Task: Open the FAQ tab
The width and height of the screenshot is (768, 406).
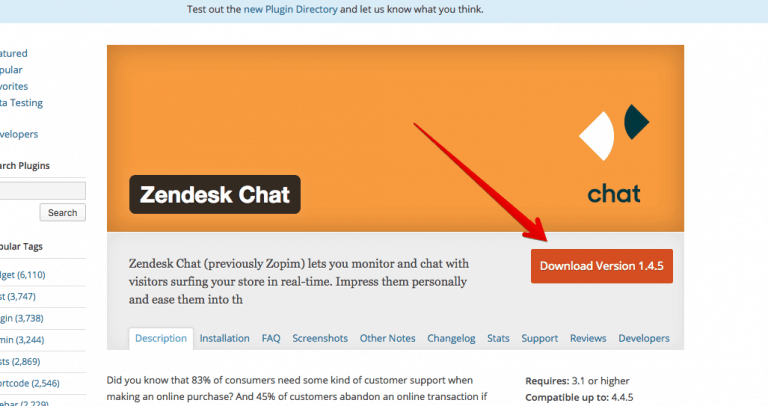Action: 271,338
